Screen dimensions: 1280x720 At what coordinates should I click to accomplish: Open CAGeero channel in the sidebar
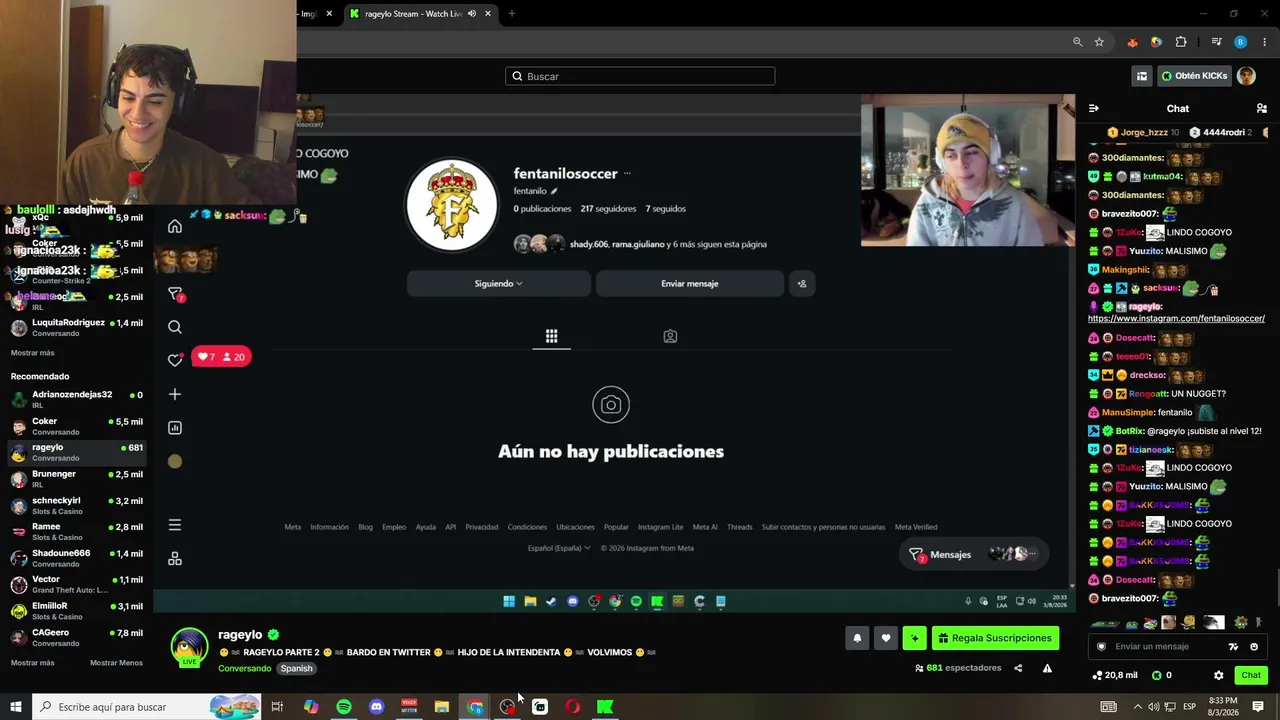(x=78, y=637)
